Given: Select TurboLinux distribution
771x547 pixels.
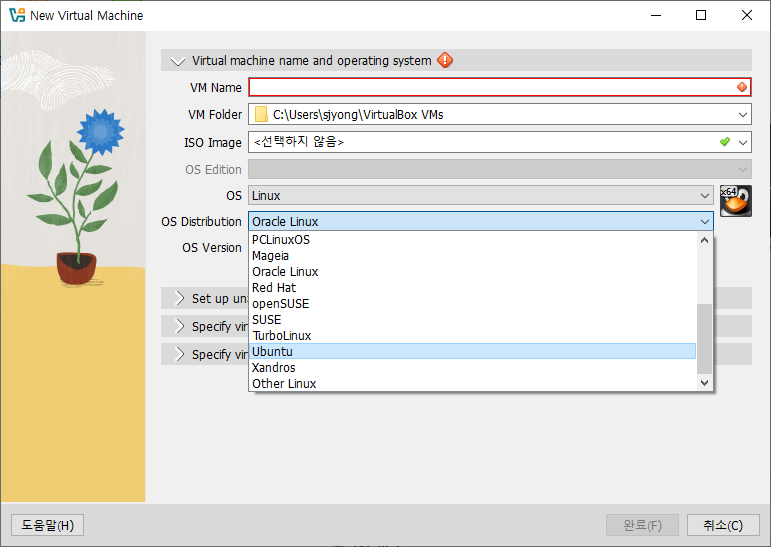Looking at the screenshot, I should click(x=473, y=335).
